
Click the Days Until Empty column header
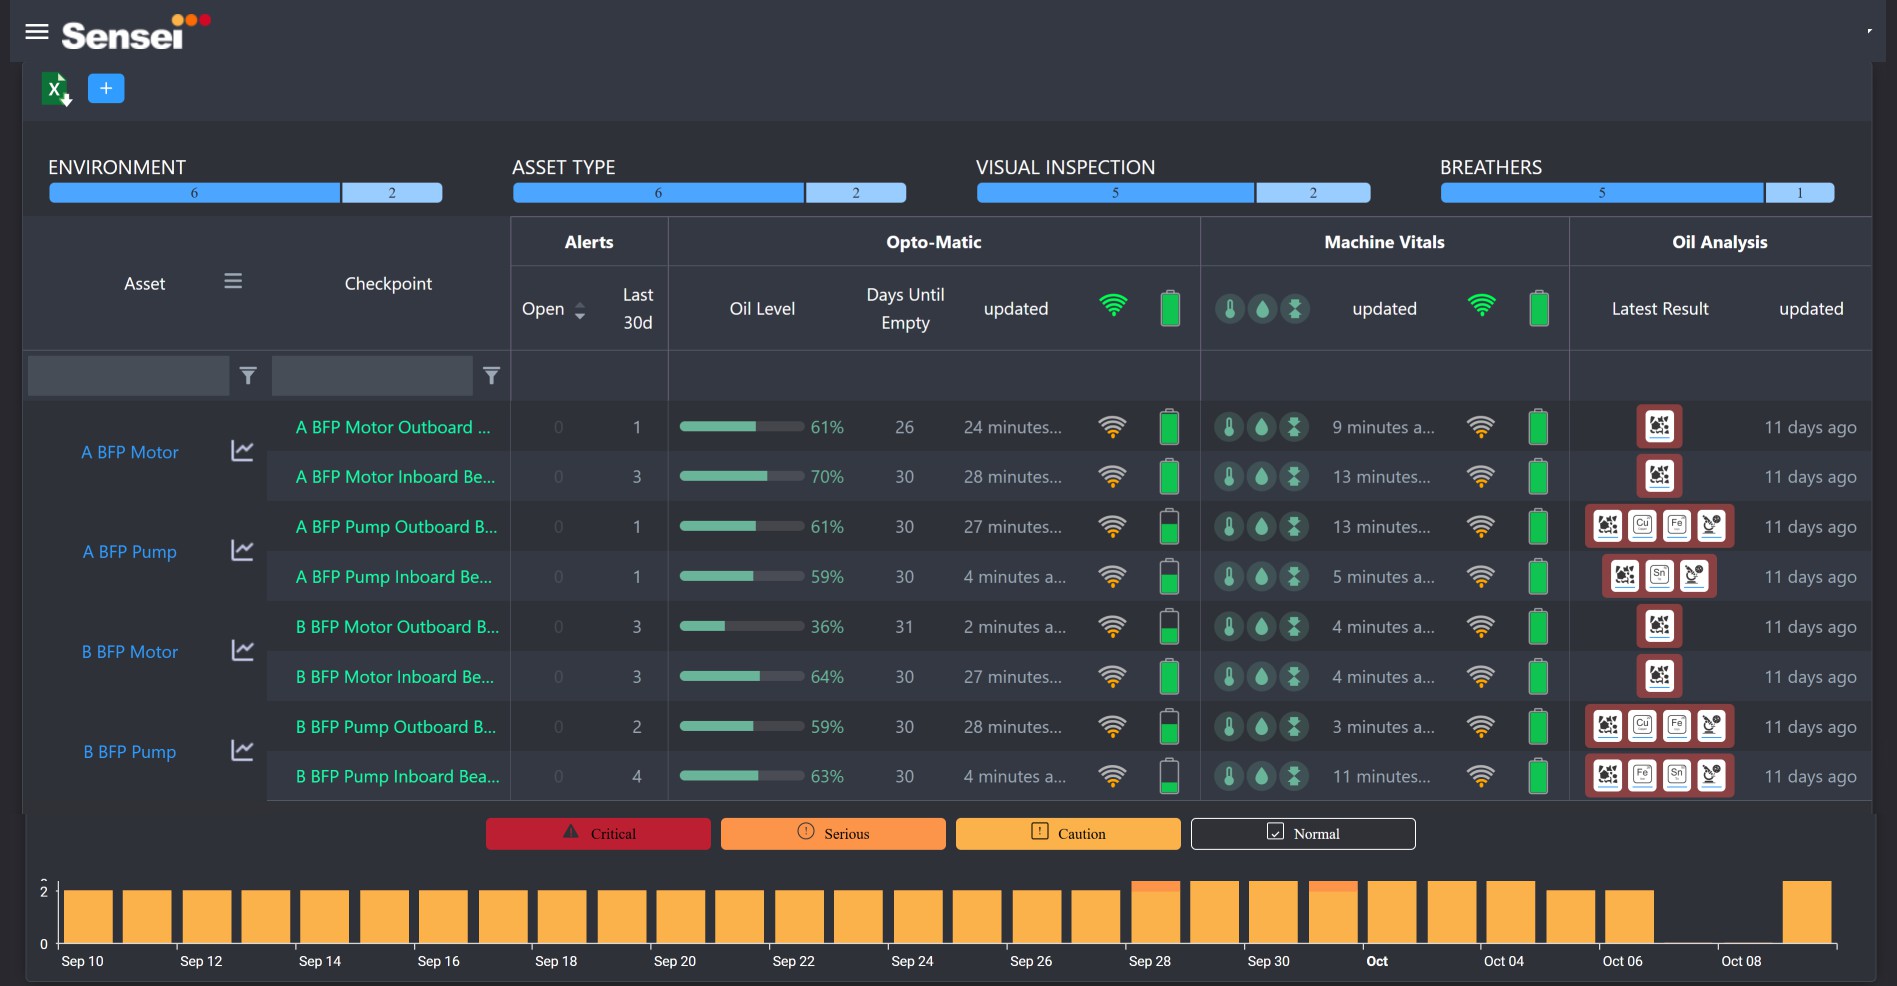905,309
